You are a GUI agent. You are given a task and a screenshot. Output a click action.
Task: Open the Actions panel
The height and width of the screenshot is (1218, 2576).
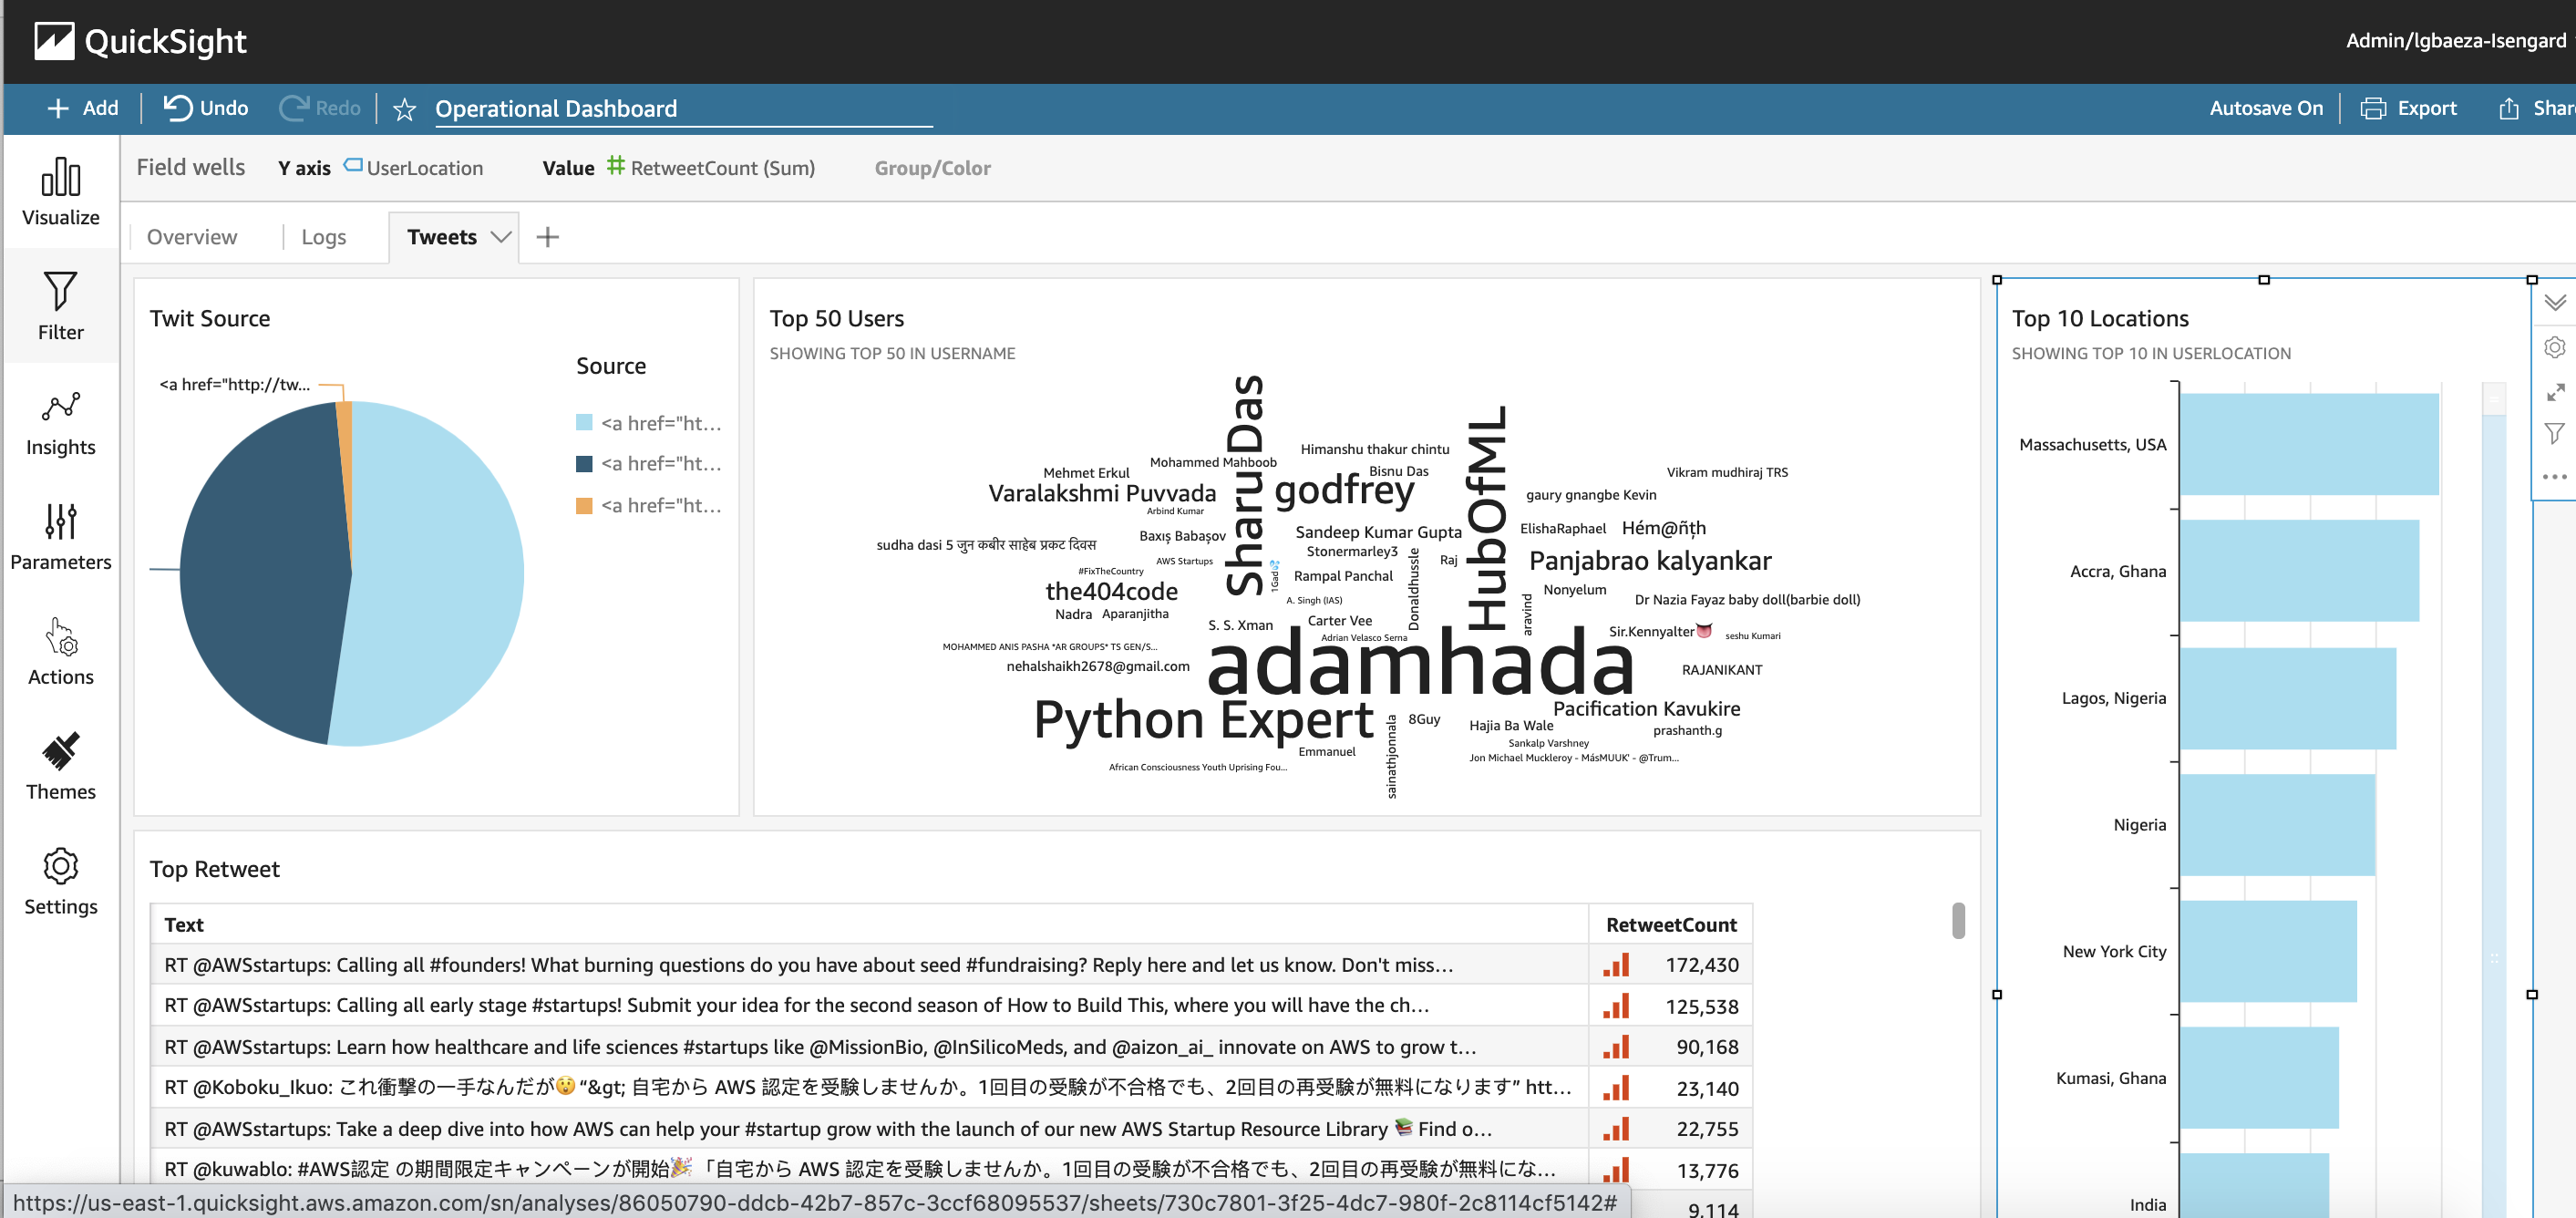pyautogui.click(x=60, y=652)
